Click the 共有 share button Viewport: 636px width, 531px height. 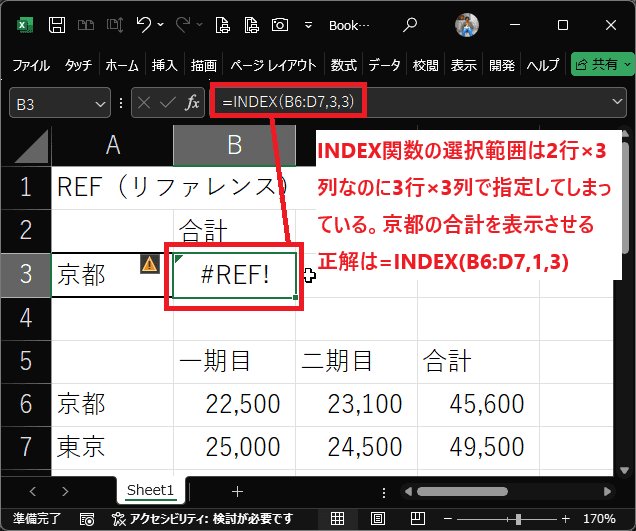click(x=599, y=65)
